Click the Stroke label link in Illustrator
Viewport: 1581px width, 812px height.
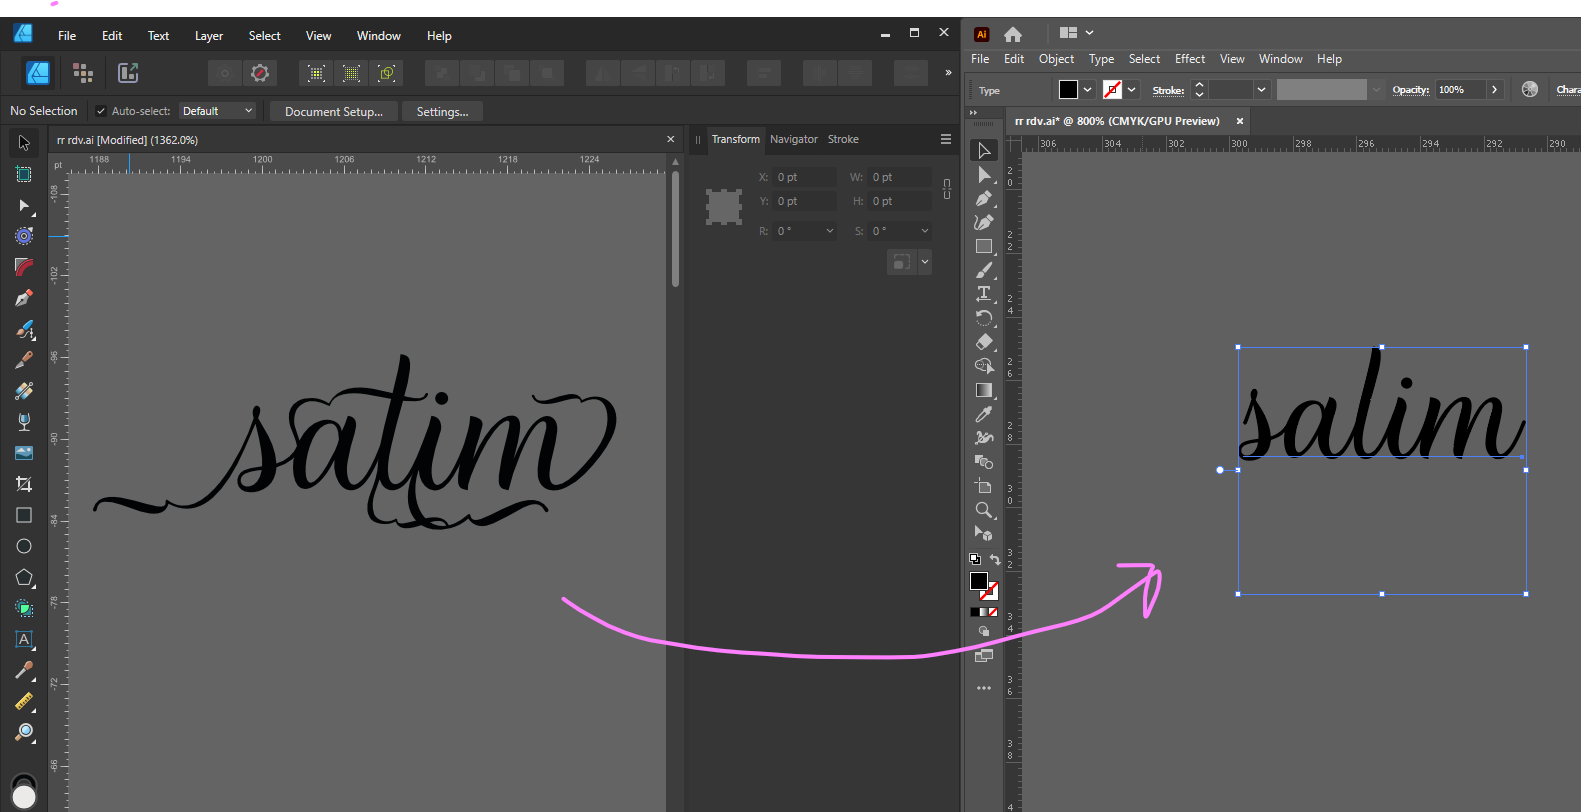click(1168, 90)
